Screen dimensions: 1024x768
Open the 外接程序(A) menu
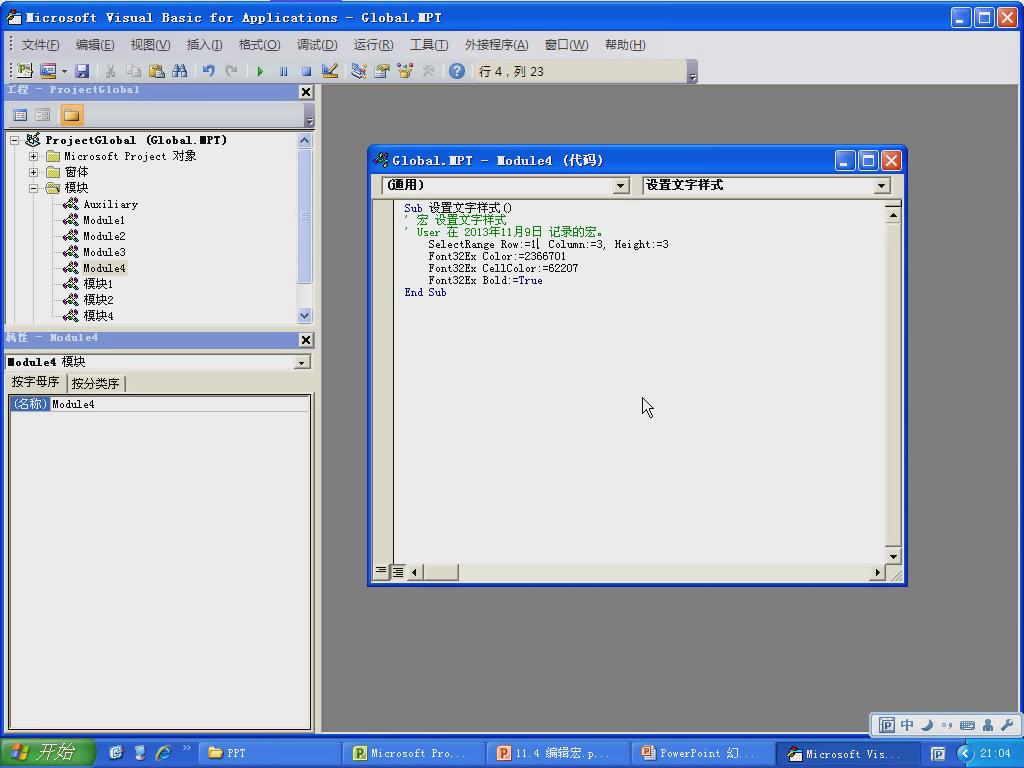click(496, 44)
